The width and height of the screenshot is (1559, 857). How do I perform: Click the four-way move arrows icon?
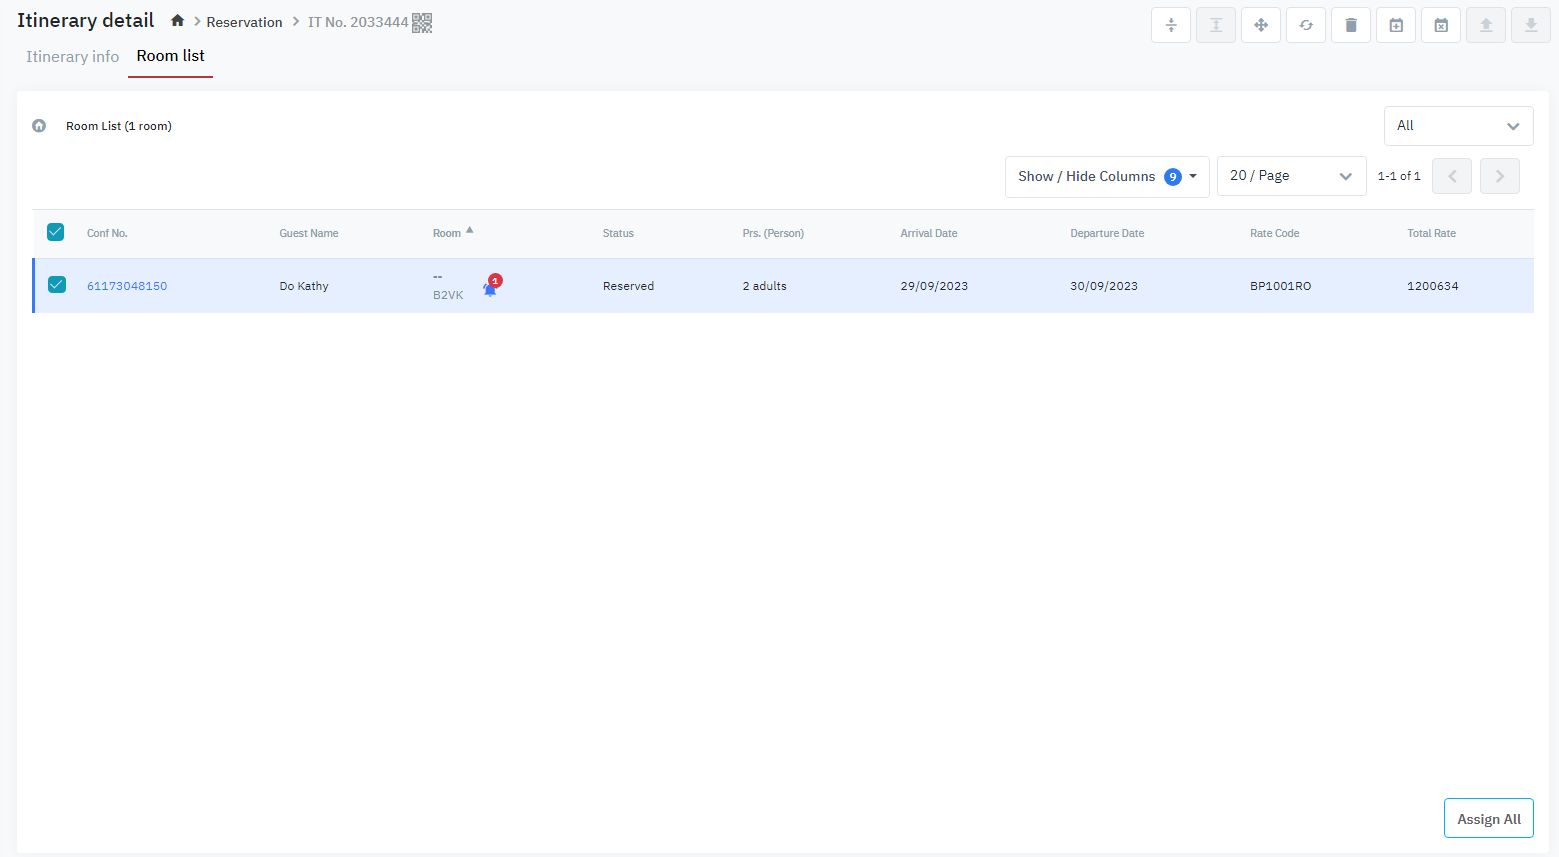tap(1261, 25)
